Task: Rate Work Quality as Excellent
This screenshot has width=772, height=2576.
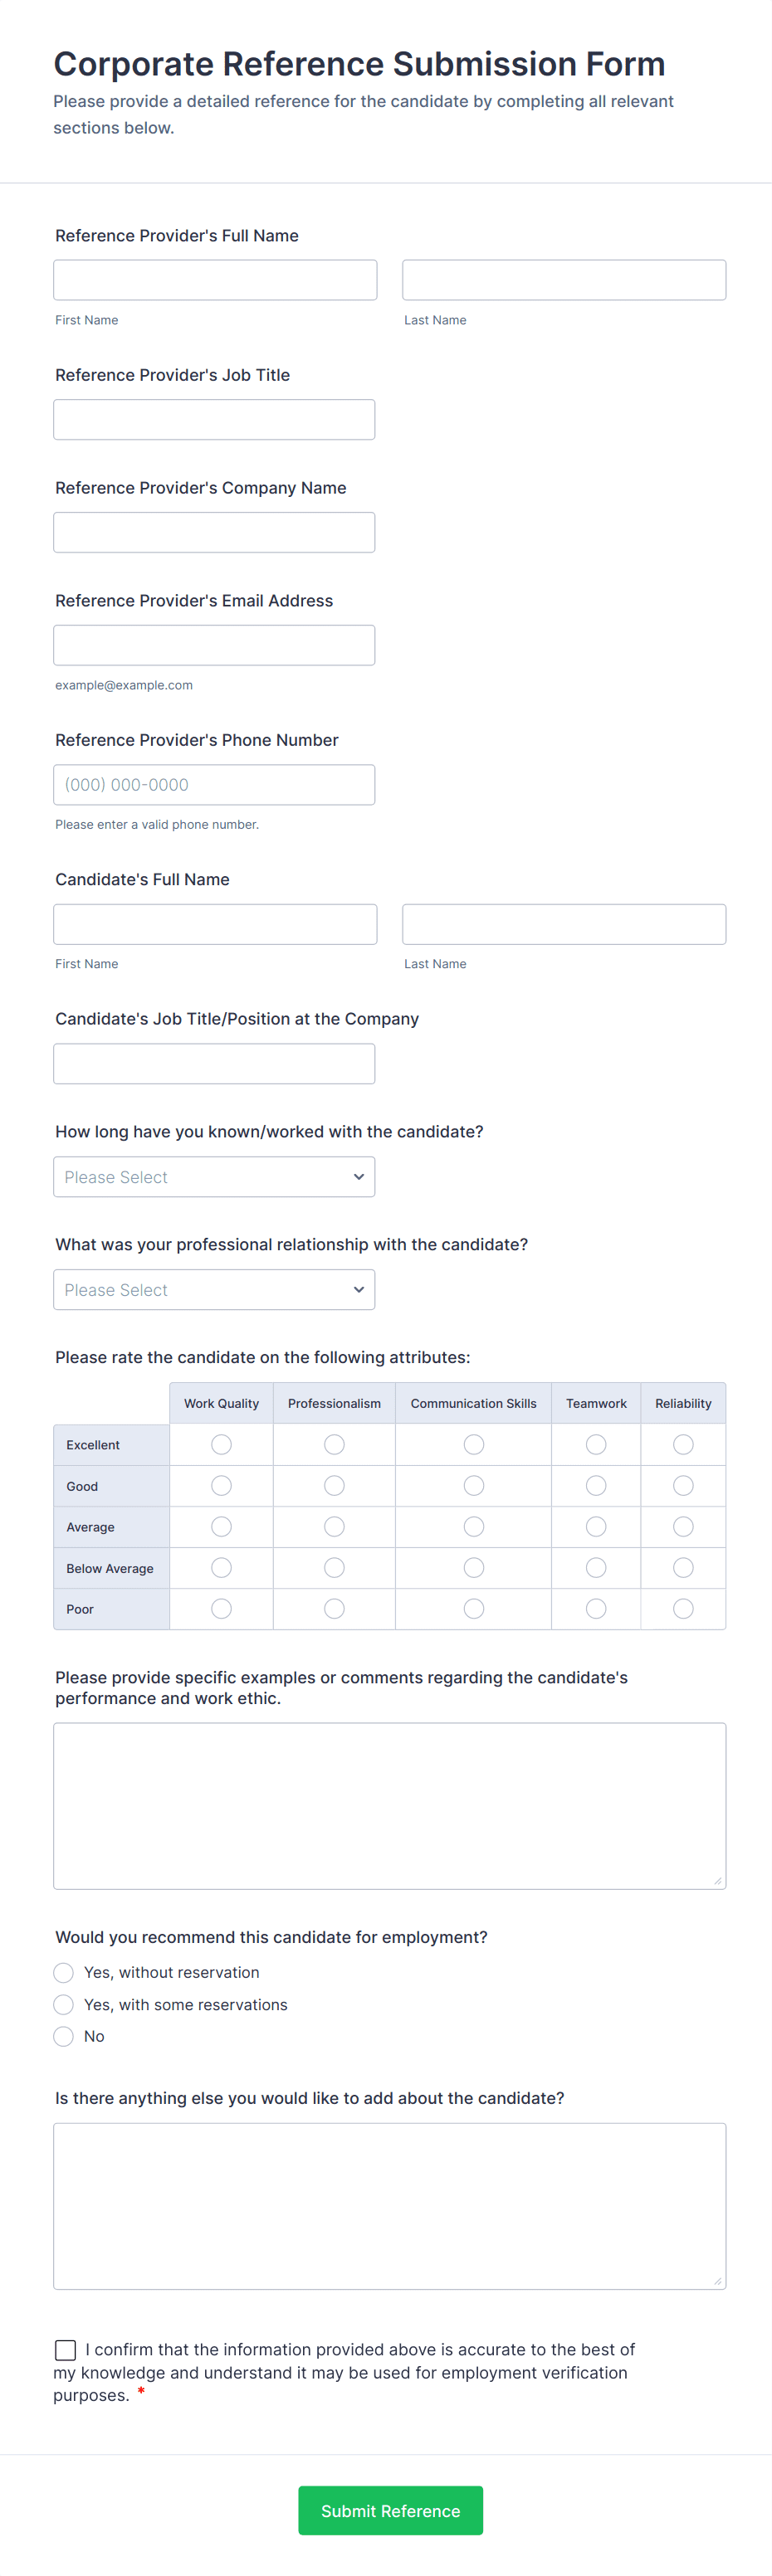Action: (222, 1445)
